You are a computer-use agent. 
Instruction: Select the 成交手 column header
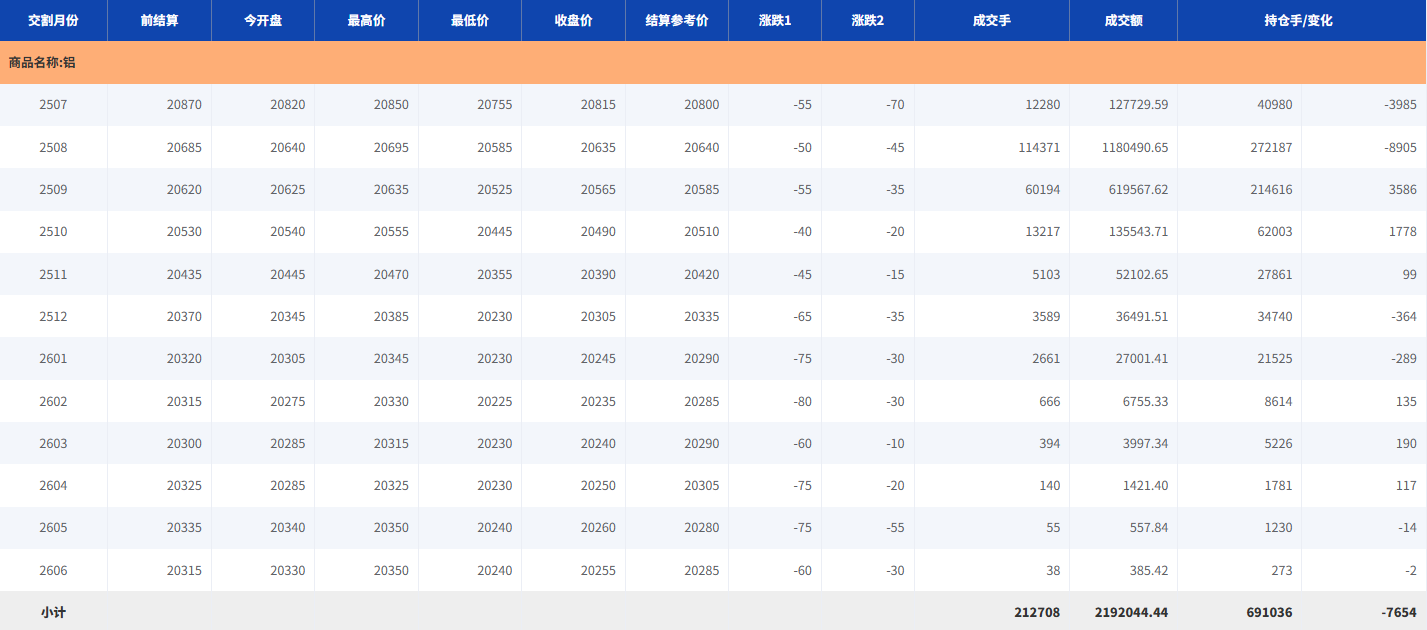(x=991, y=20)
